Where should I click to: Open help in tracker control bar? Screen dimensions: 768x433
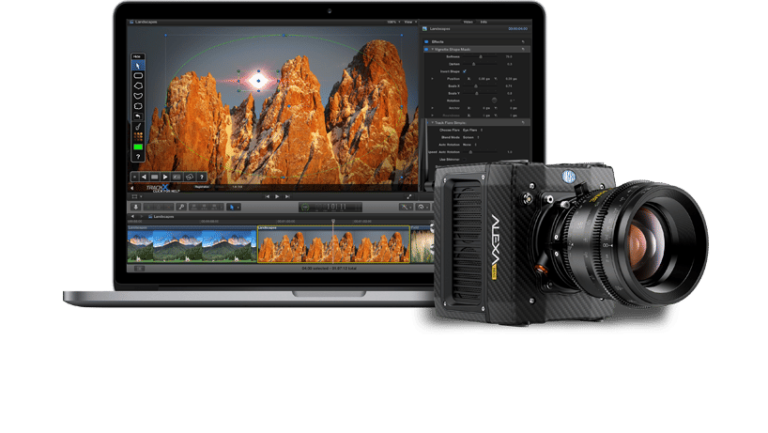(x=202, y=177)
